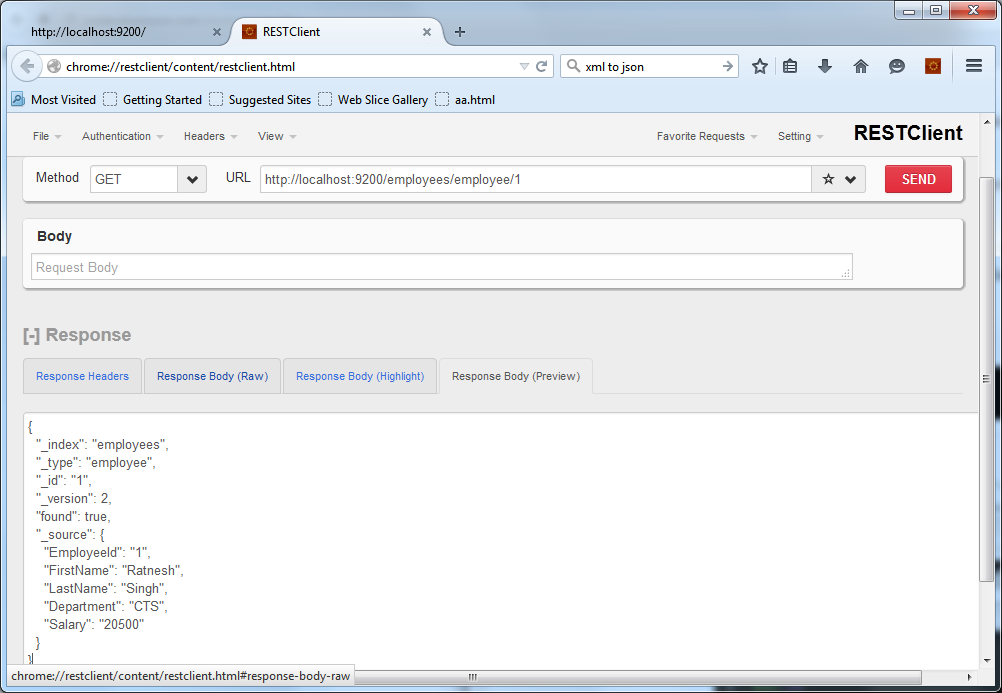Open the File menu
The height and width of the screenshot is (693, 1002).
click(47, 136)
